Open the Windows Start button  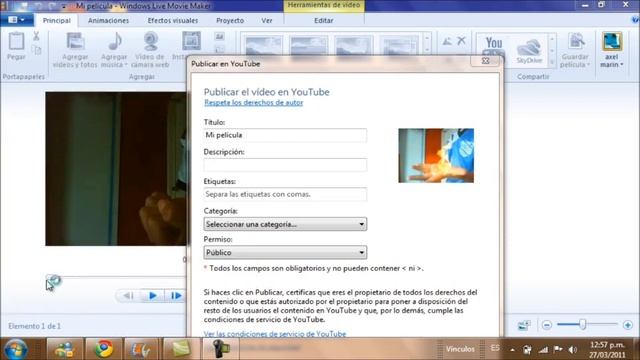[x=16, y=349]
